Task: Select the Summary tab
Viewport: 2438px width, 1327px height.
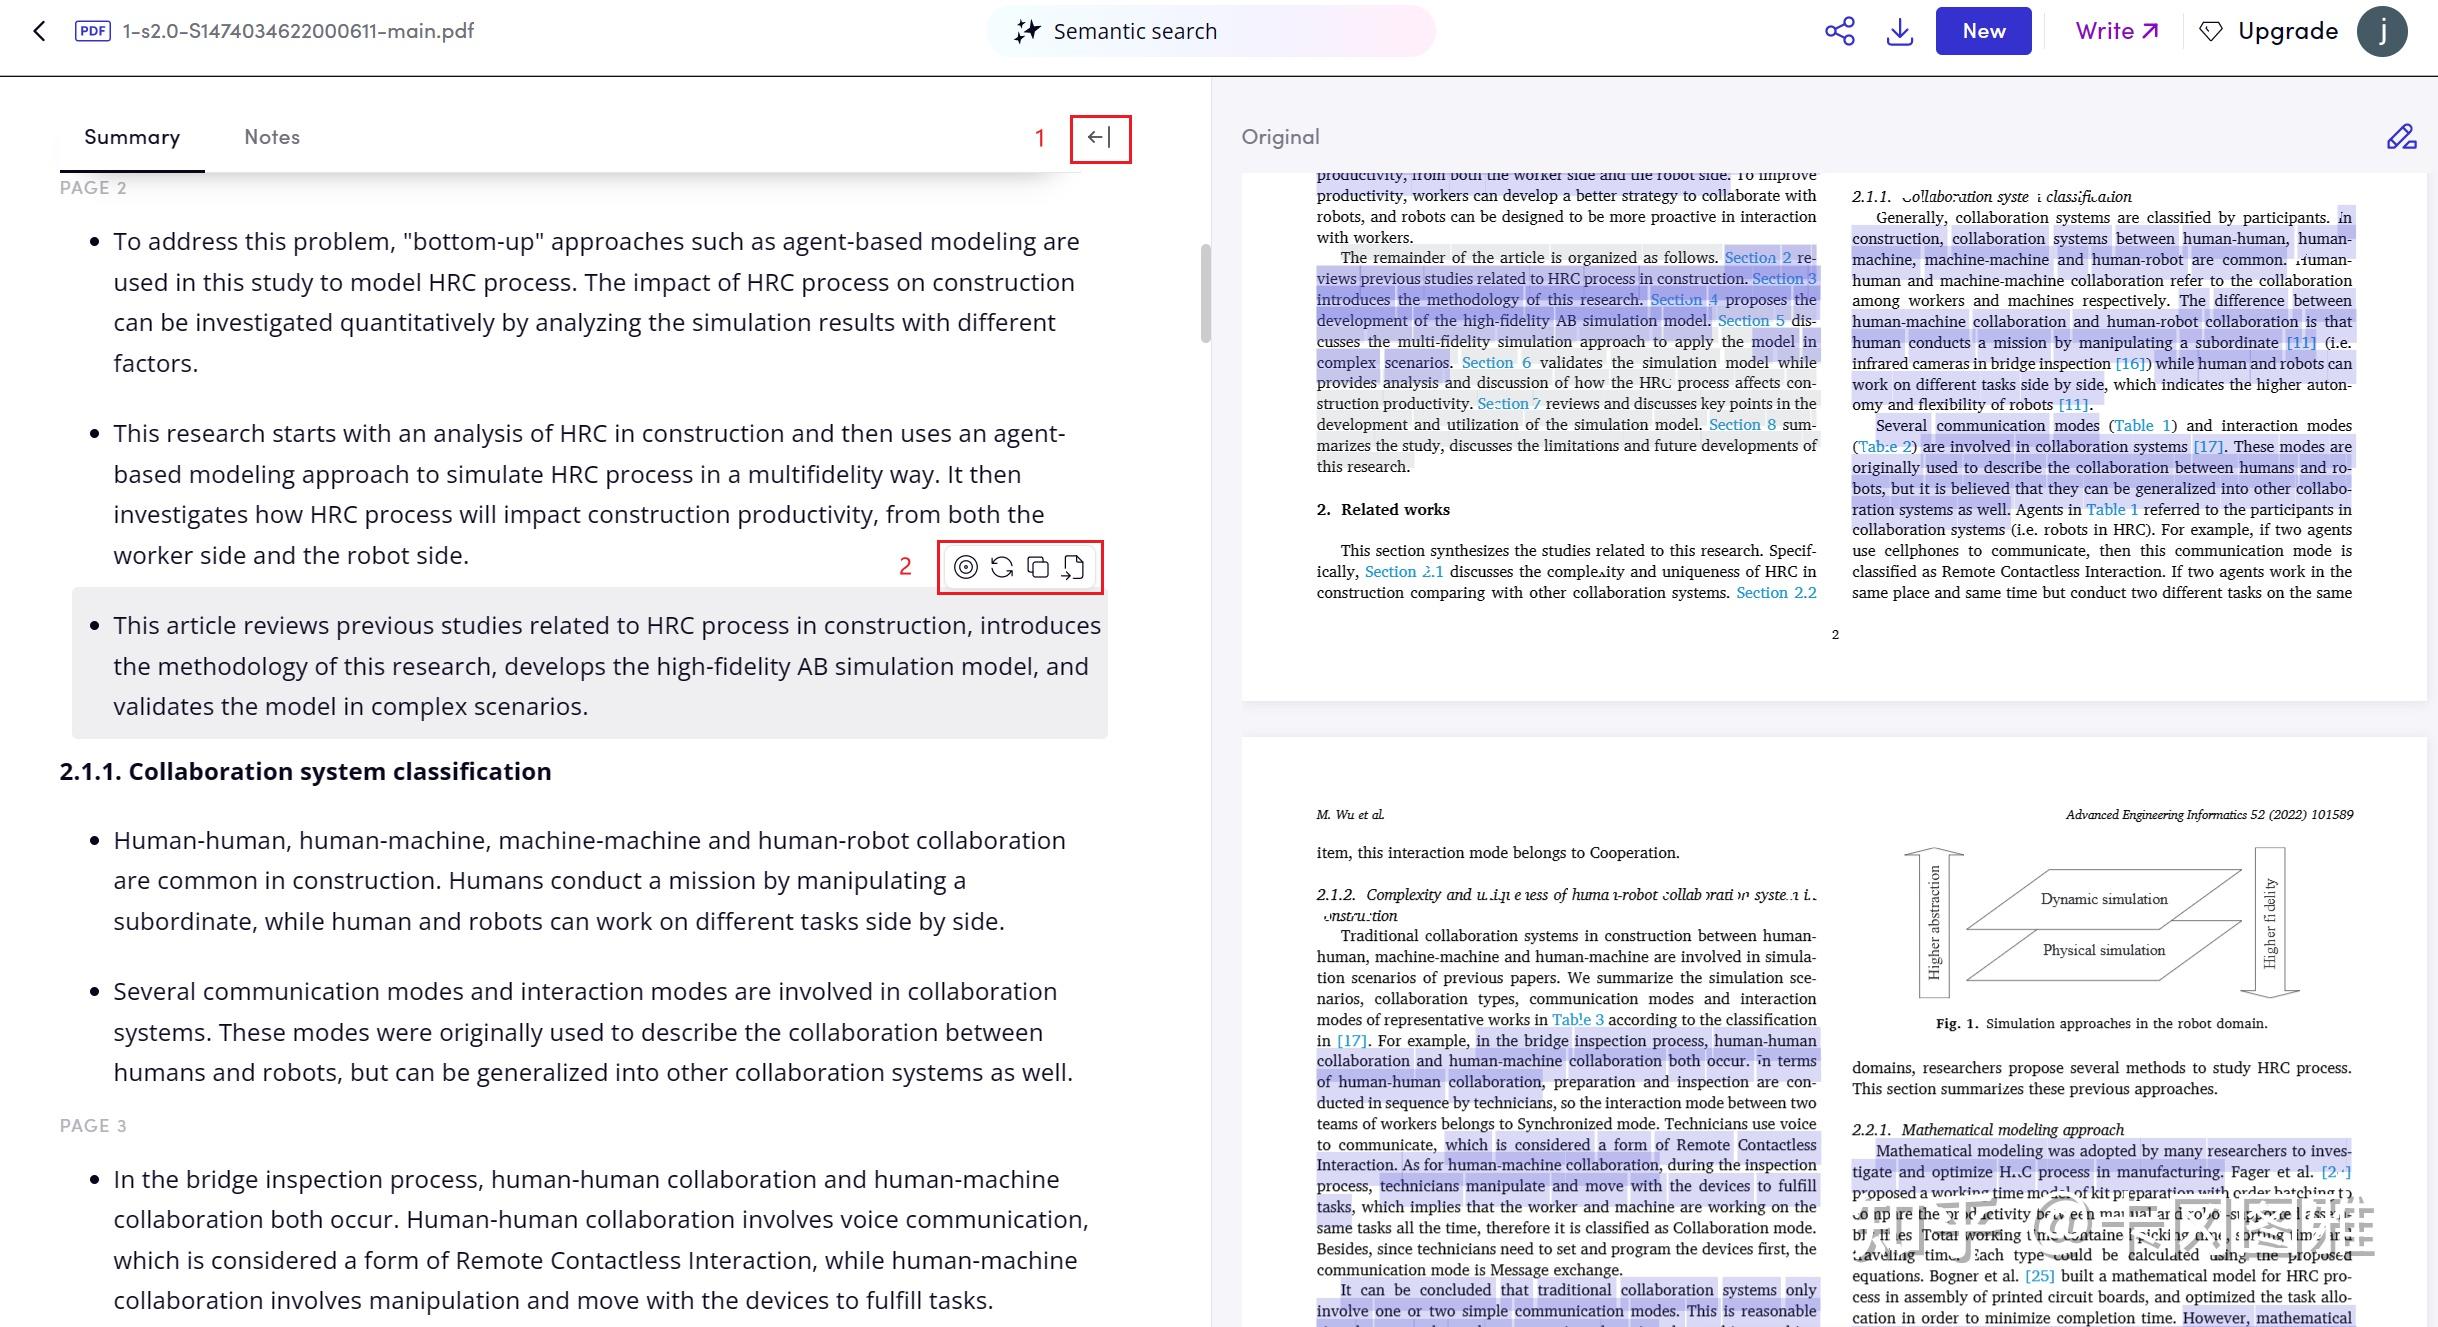Action: tap(132, 137)
